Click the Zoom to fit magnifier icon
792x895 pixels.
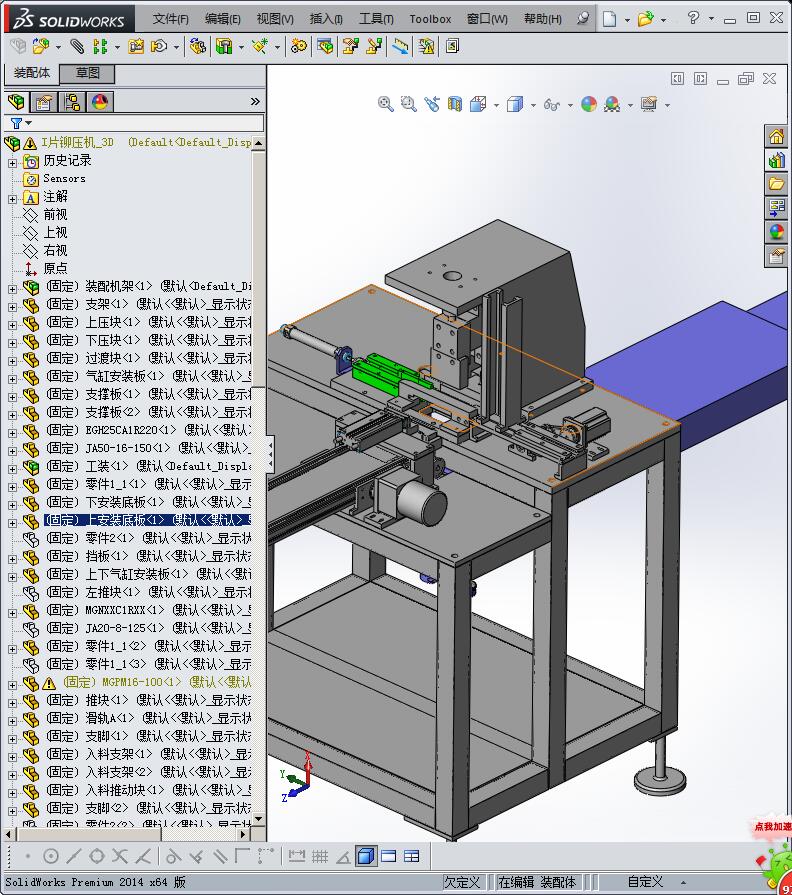(386, 104)
